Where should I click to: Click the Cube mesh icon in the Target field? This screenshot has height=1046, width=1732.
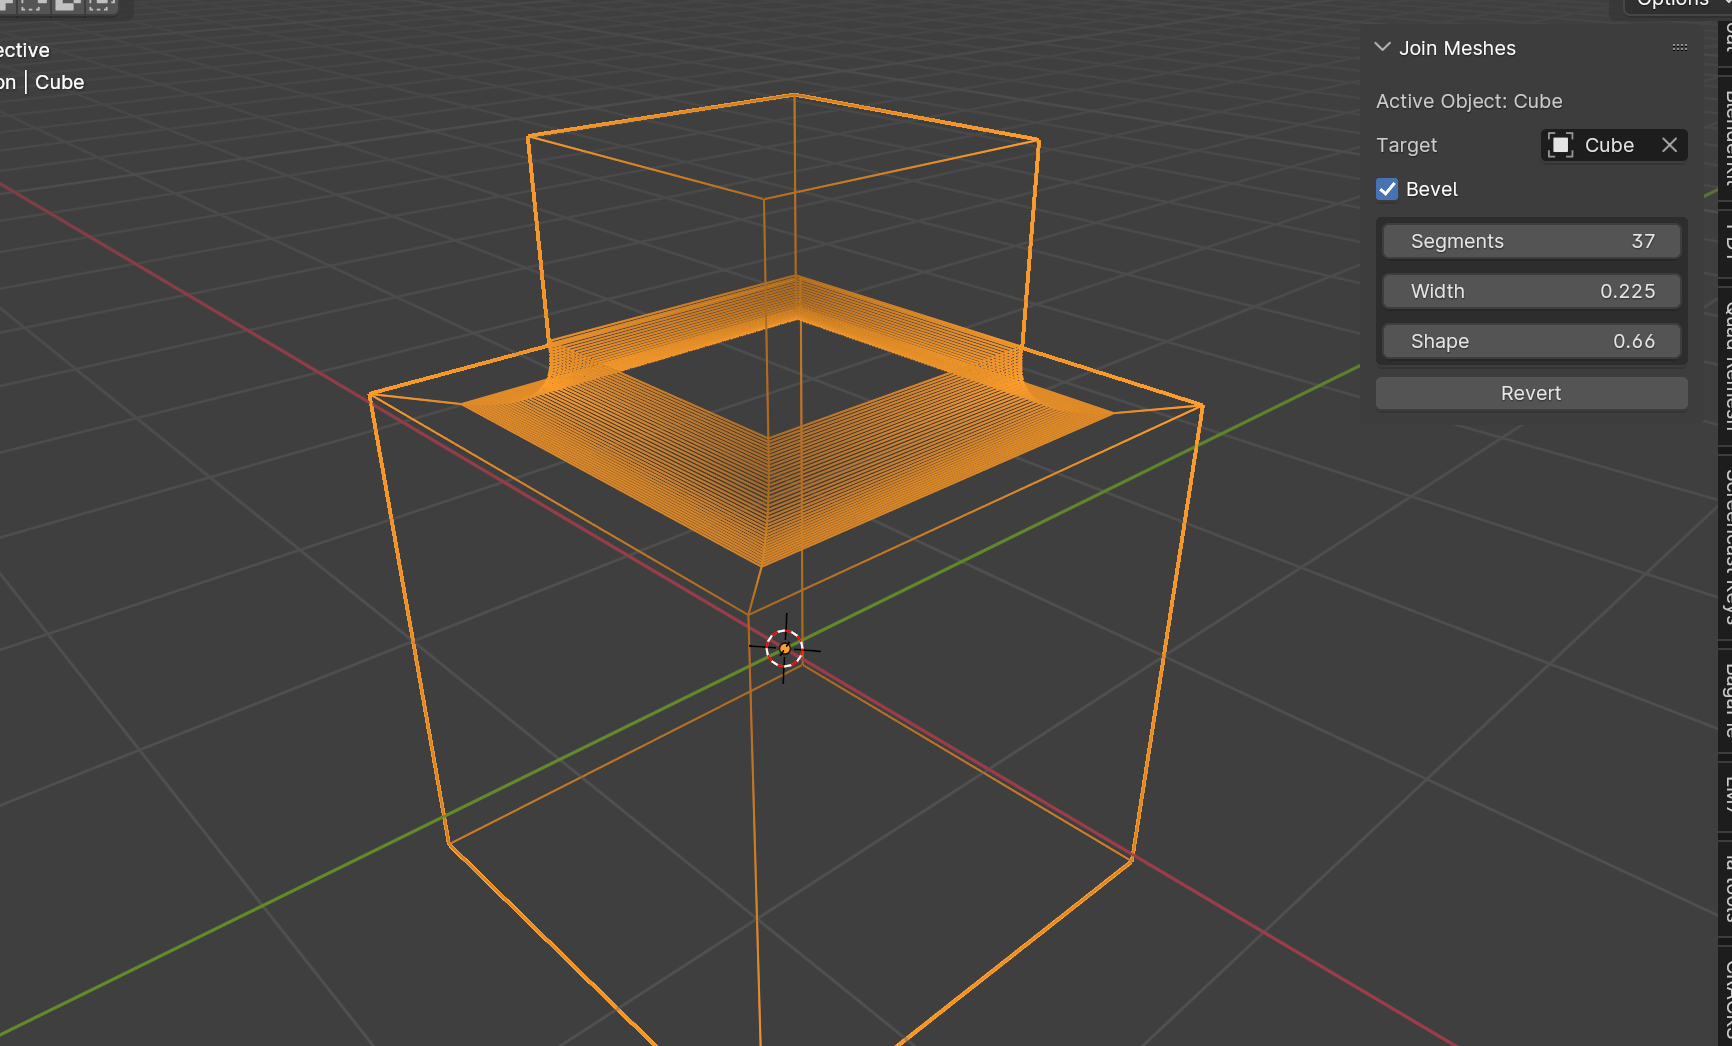[1559, 145]
